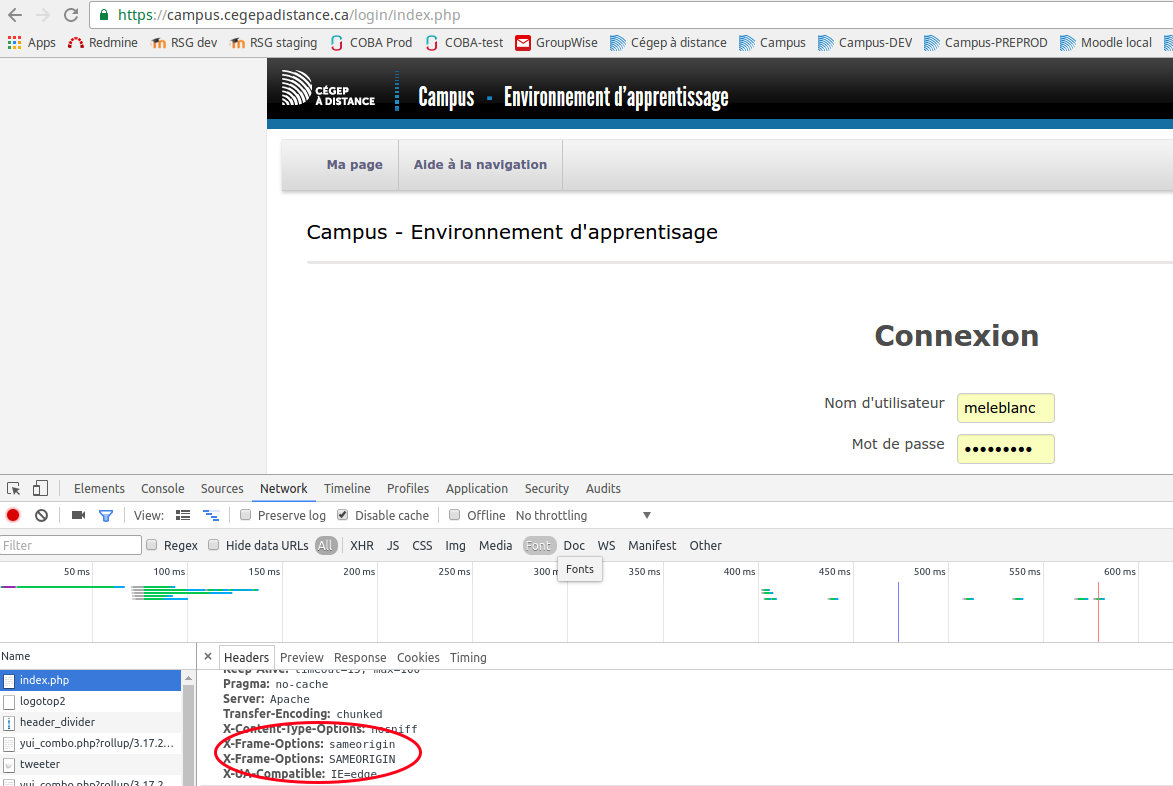Open the GroupWise bookmark
Image resolution: width=1173 pixels, height=786 pixels.
point(556,42)
